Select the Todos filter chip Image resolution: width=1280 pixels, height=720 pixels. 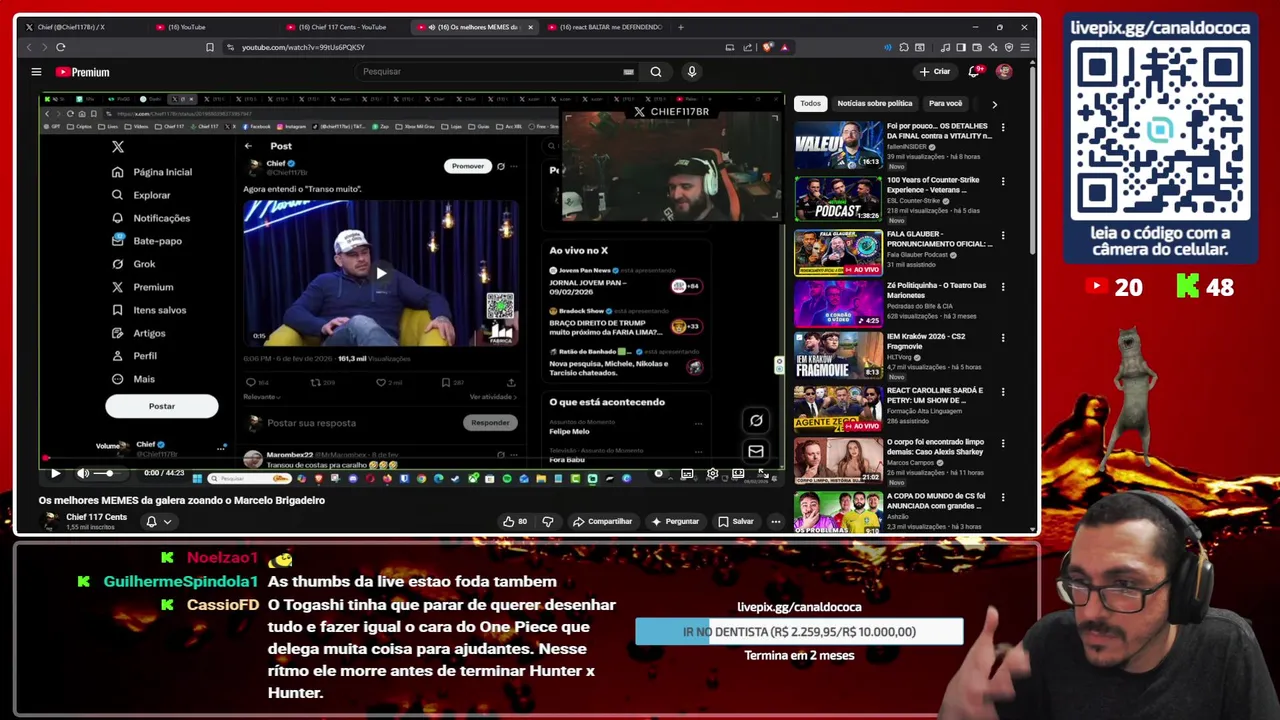point(810,103)
